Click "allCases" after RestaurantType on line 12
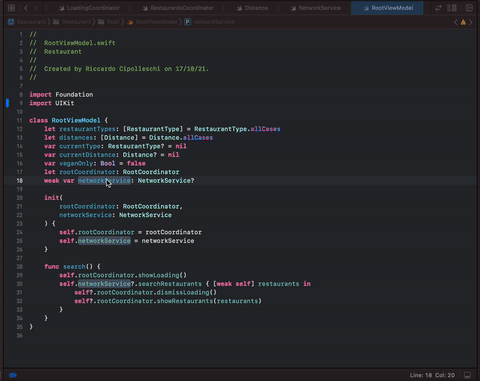The height and width of the screenshot is (381, 480). [x=266, y=129]
